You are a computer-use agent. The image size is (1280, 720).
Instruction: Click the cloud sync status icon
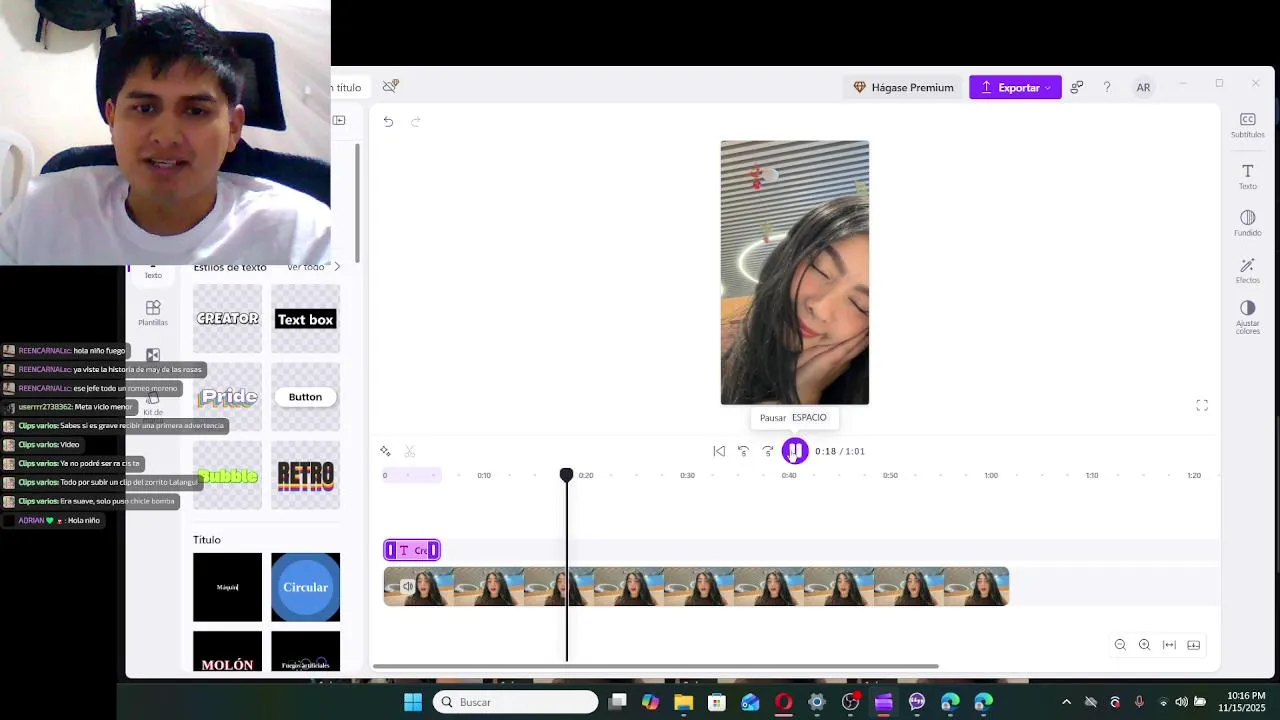(391, 87)
